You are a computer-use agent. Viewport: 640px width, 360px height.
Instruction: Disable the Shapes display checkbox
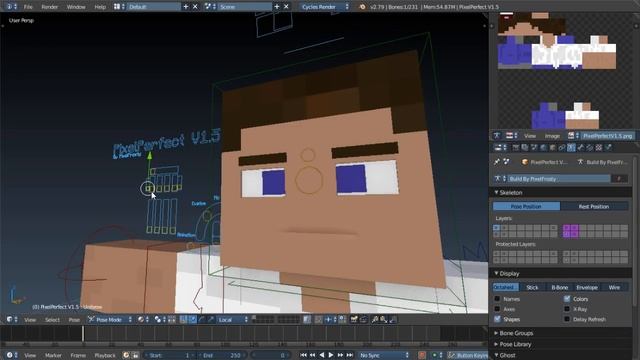(497, 319)
